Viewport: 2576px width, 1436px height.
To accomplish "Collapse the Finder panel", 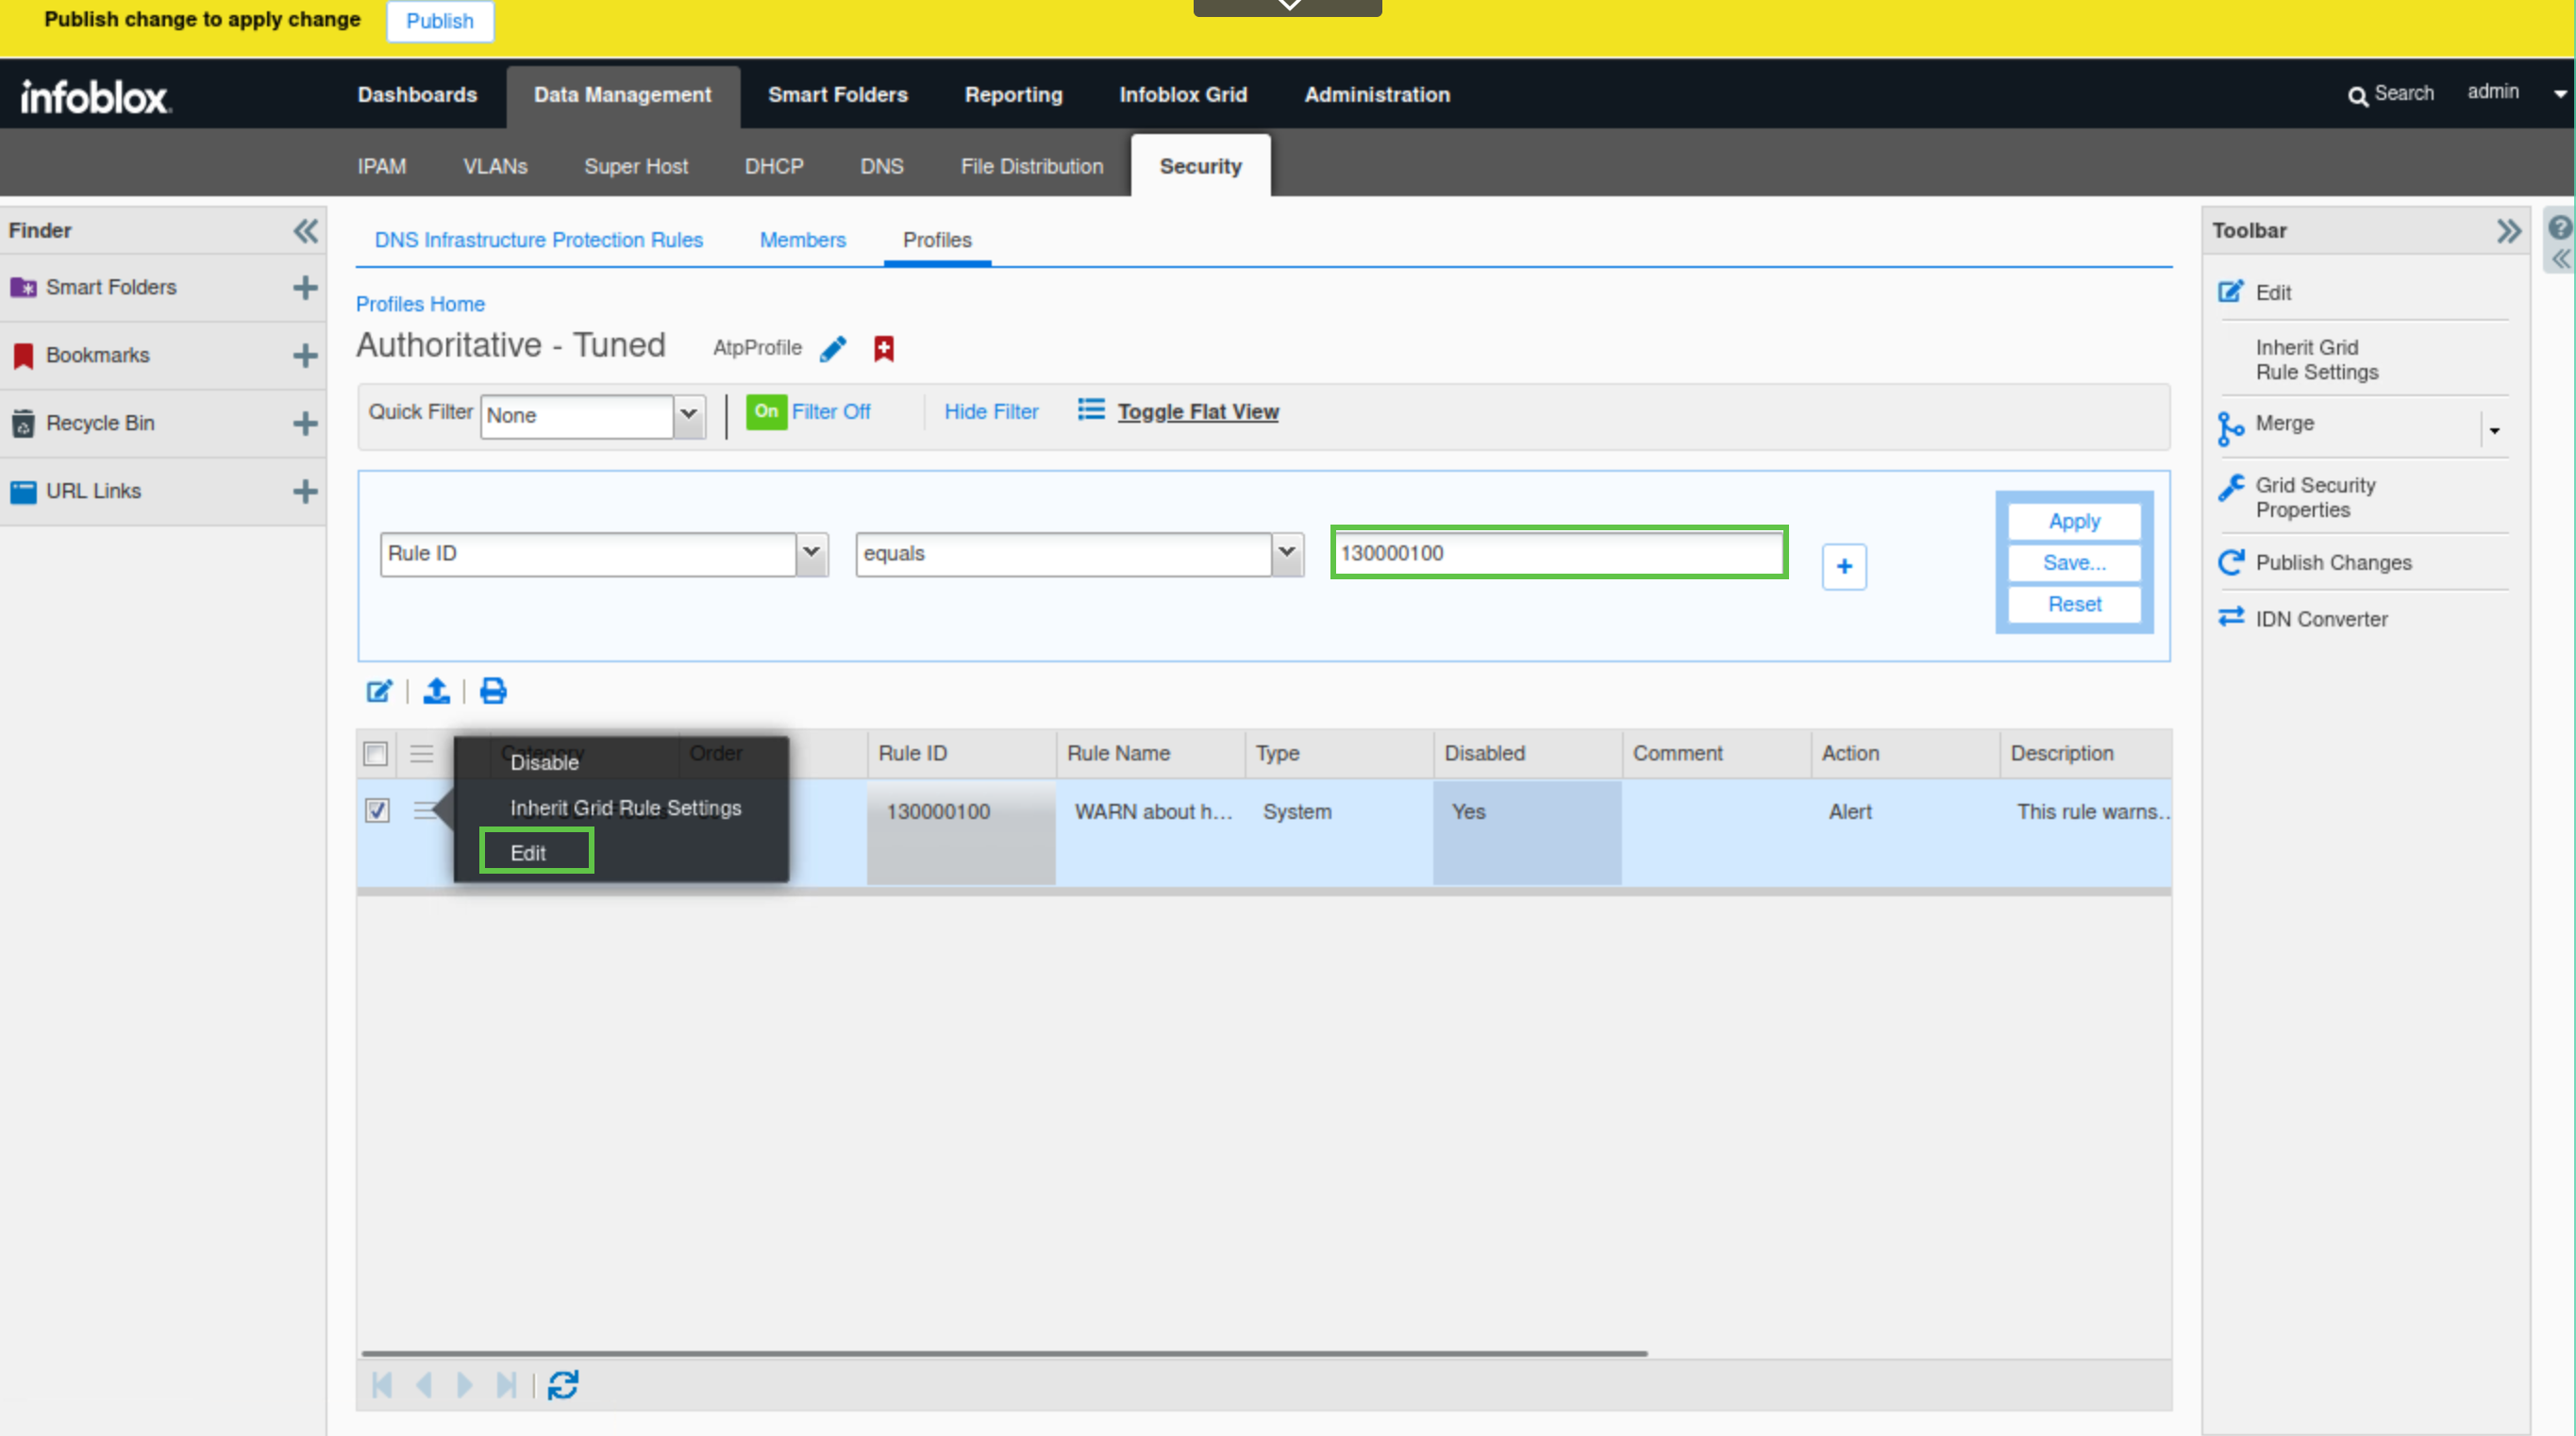I will pyautogui.click(x=305, y=231).
